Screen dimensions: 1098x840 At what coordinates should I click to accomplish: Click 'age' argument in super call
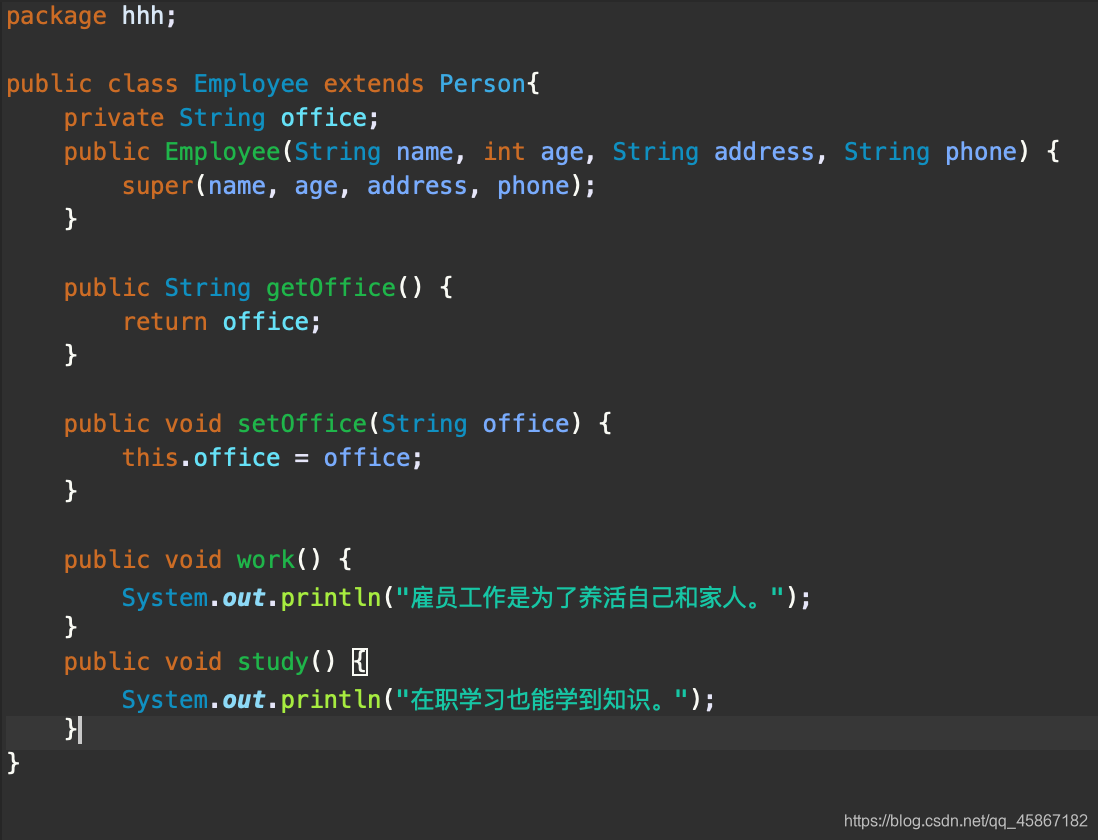coord(316,187)
